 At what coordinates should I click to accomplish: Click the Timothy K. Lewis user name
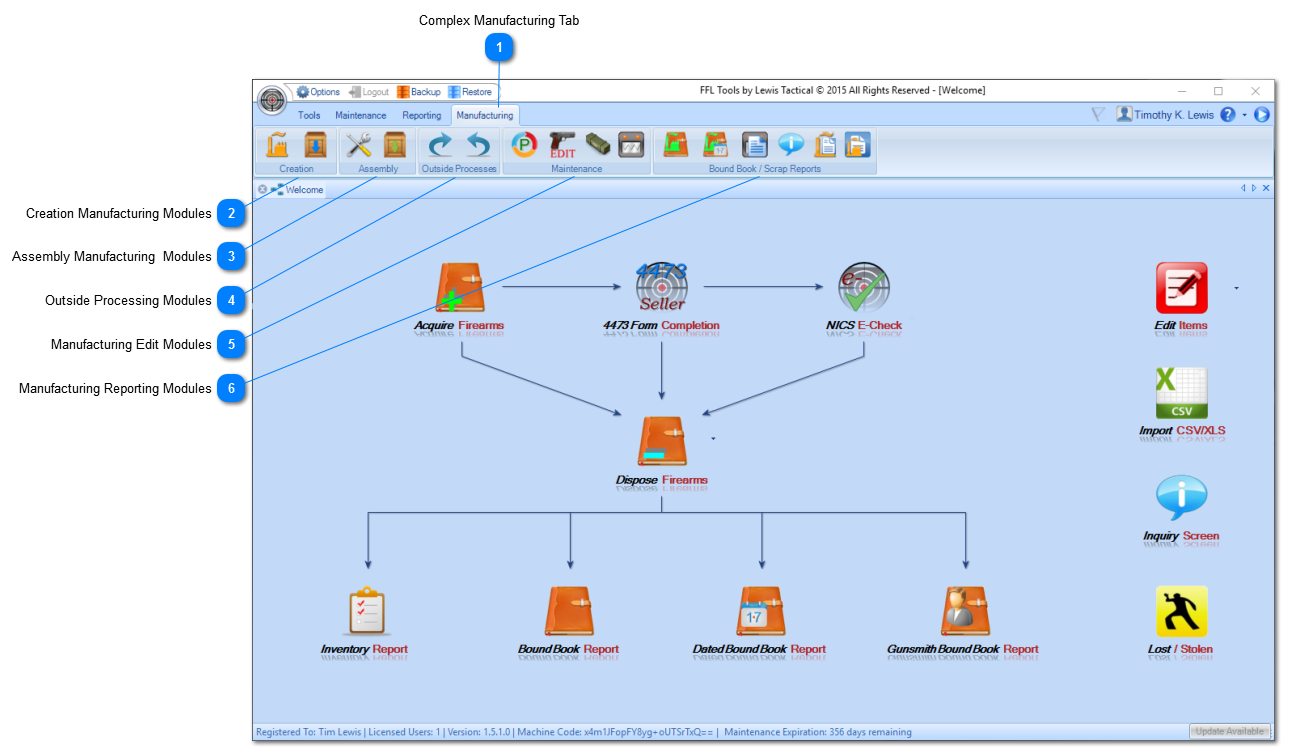[x=1174, y=115]
